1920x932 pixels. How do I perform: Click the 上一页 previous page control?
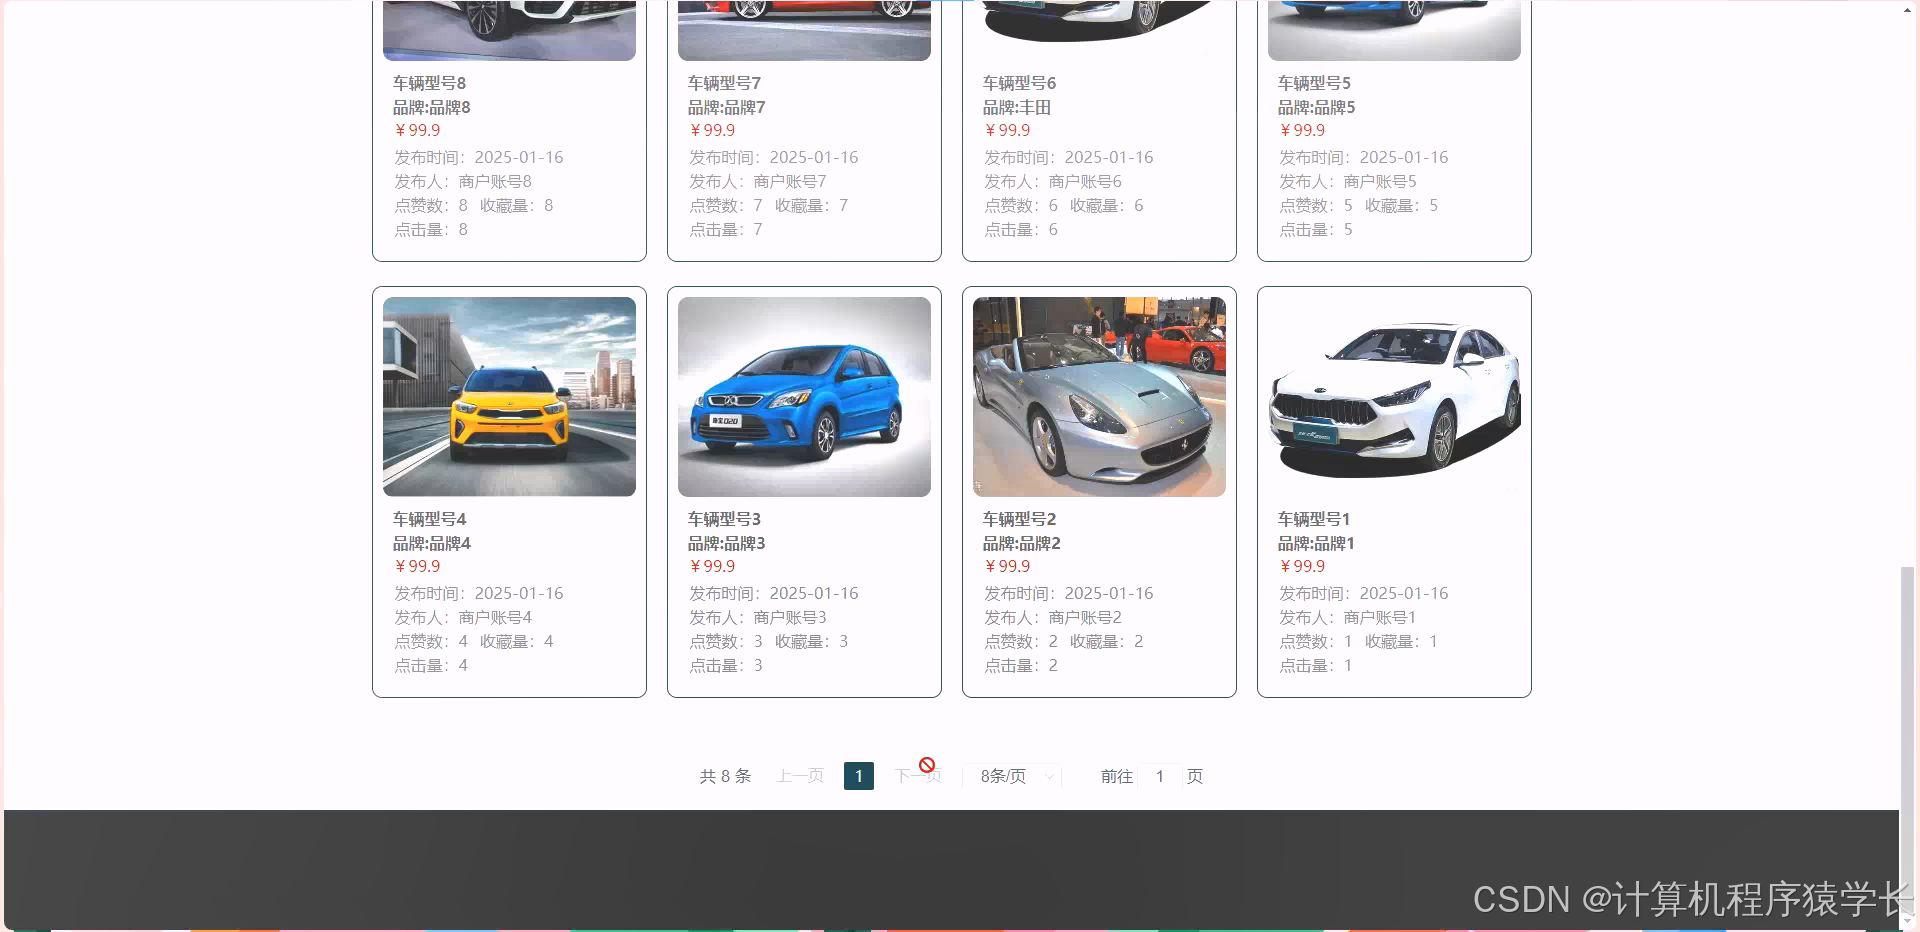pyautogui.click(x=799, y=775)
